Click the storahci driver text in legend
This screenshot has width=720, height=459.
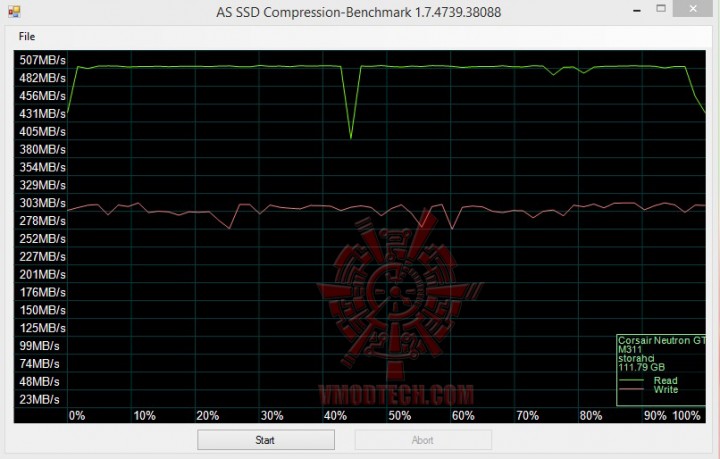636,358
